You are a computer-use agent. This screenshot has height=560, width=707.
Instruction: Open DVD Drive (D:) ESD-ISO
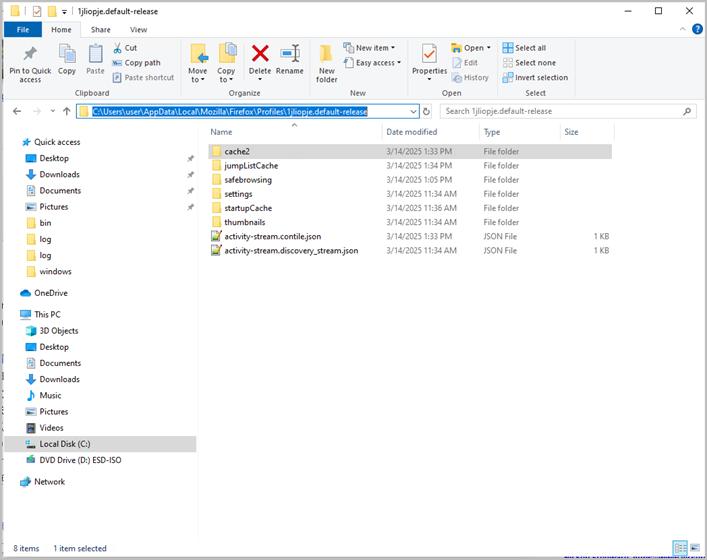[x=74, y=460]
